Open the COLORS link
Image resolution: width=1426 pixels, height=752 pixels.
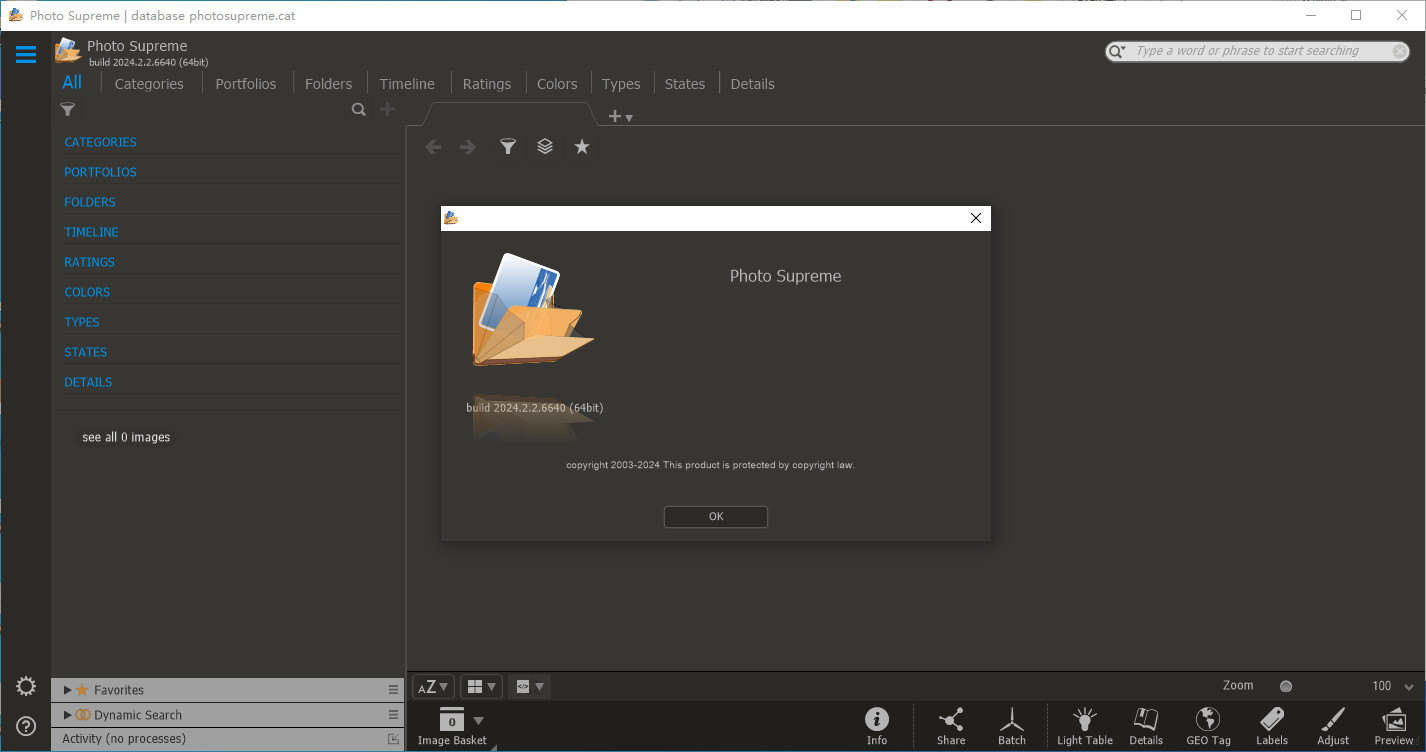coord(87,292)
